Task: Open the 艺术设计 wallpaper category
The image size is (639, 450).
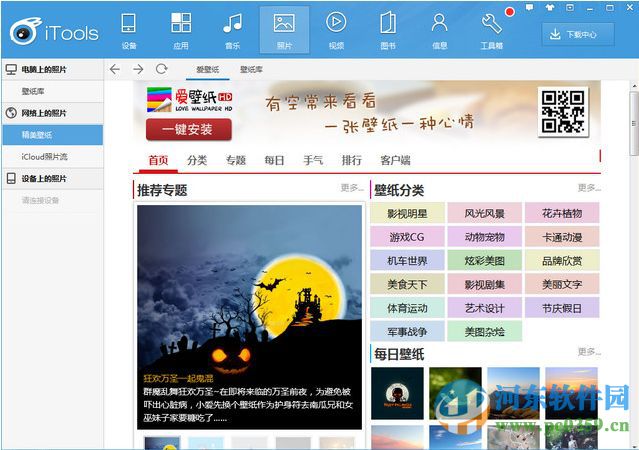Action: [x=485, y=308]
